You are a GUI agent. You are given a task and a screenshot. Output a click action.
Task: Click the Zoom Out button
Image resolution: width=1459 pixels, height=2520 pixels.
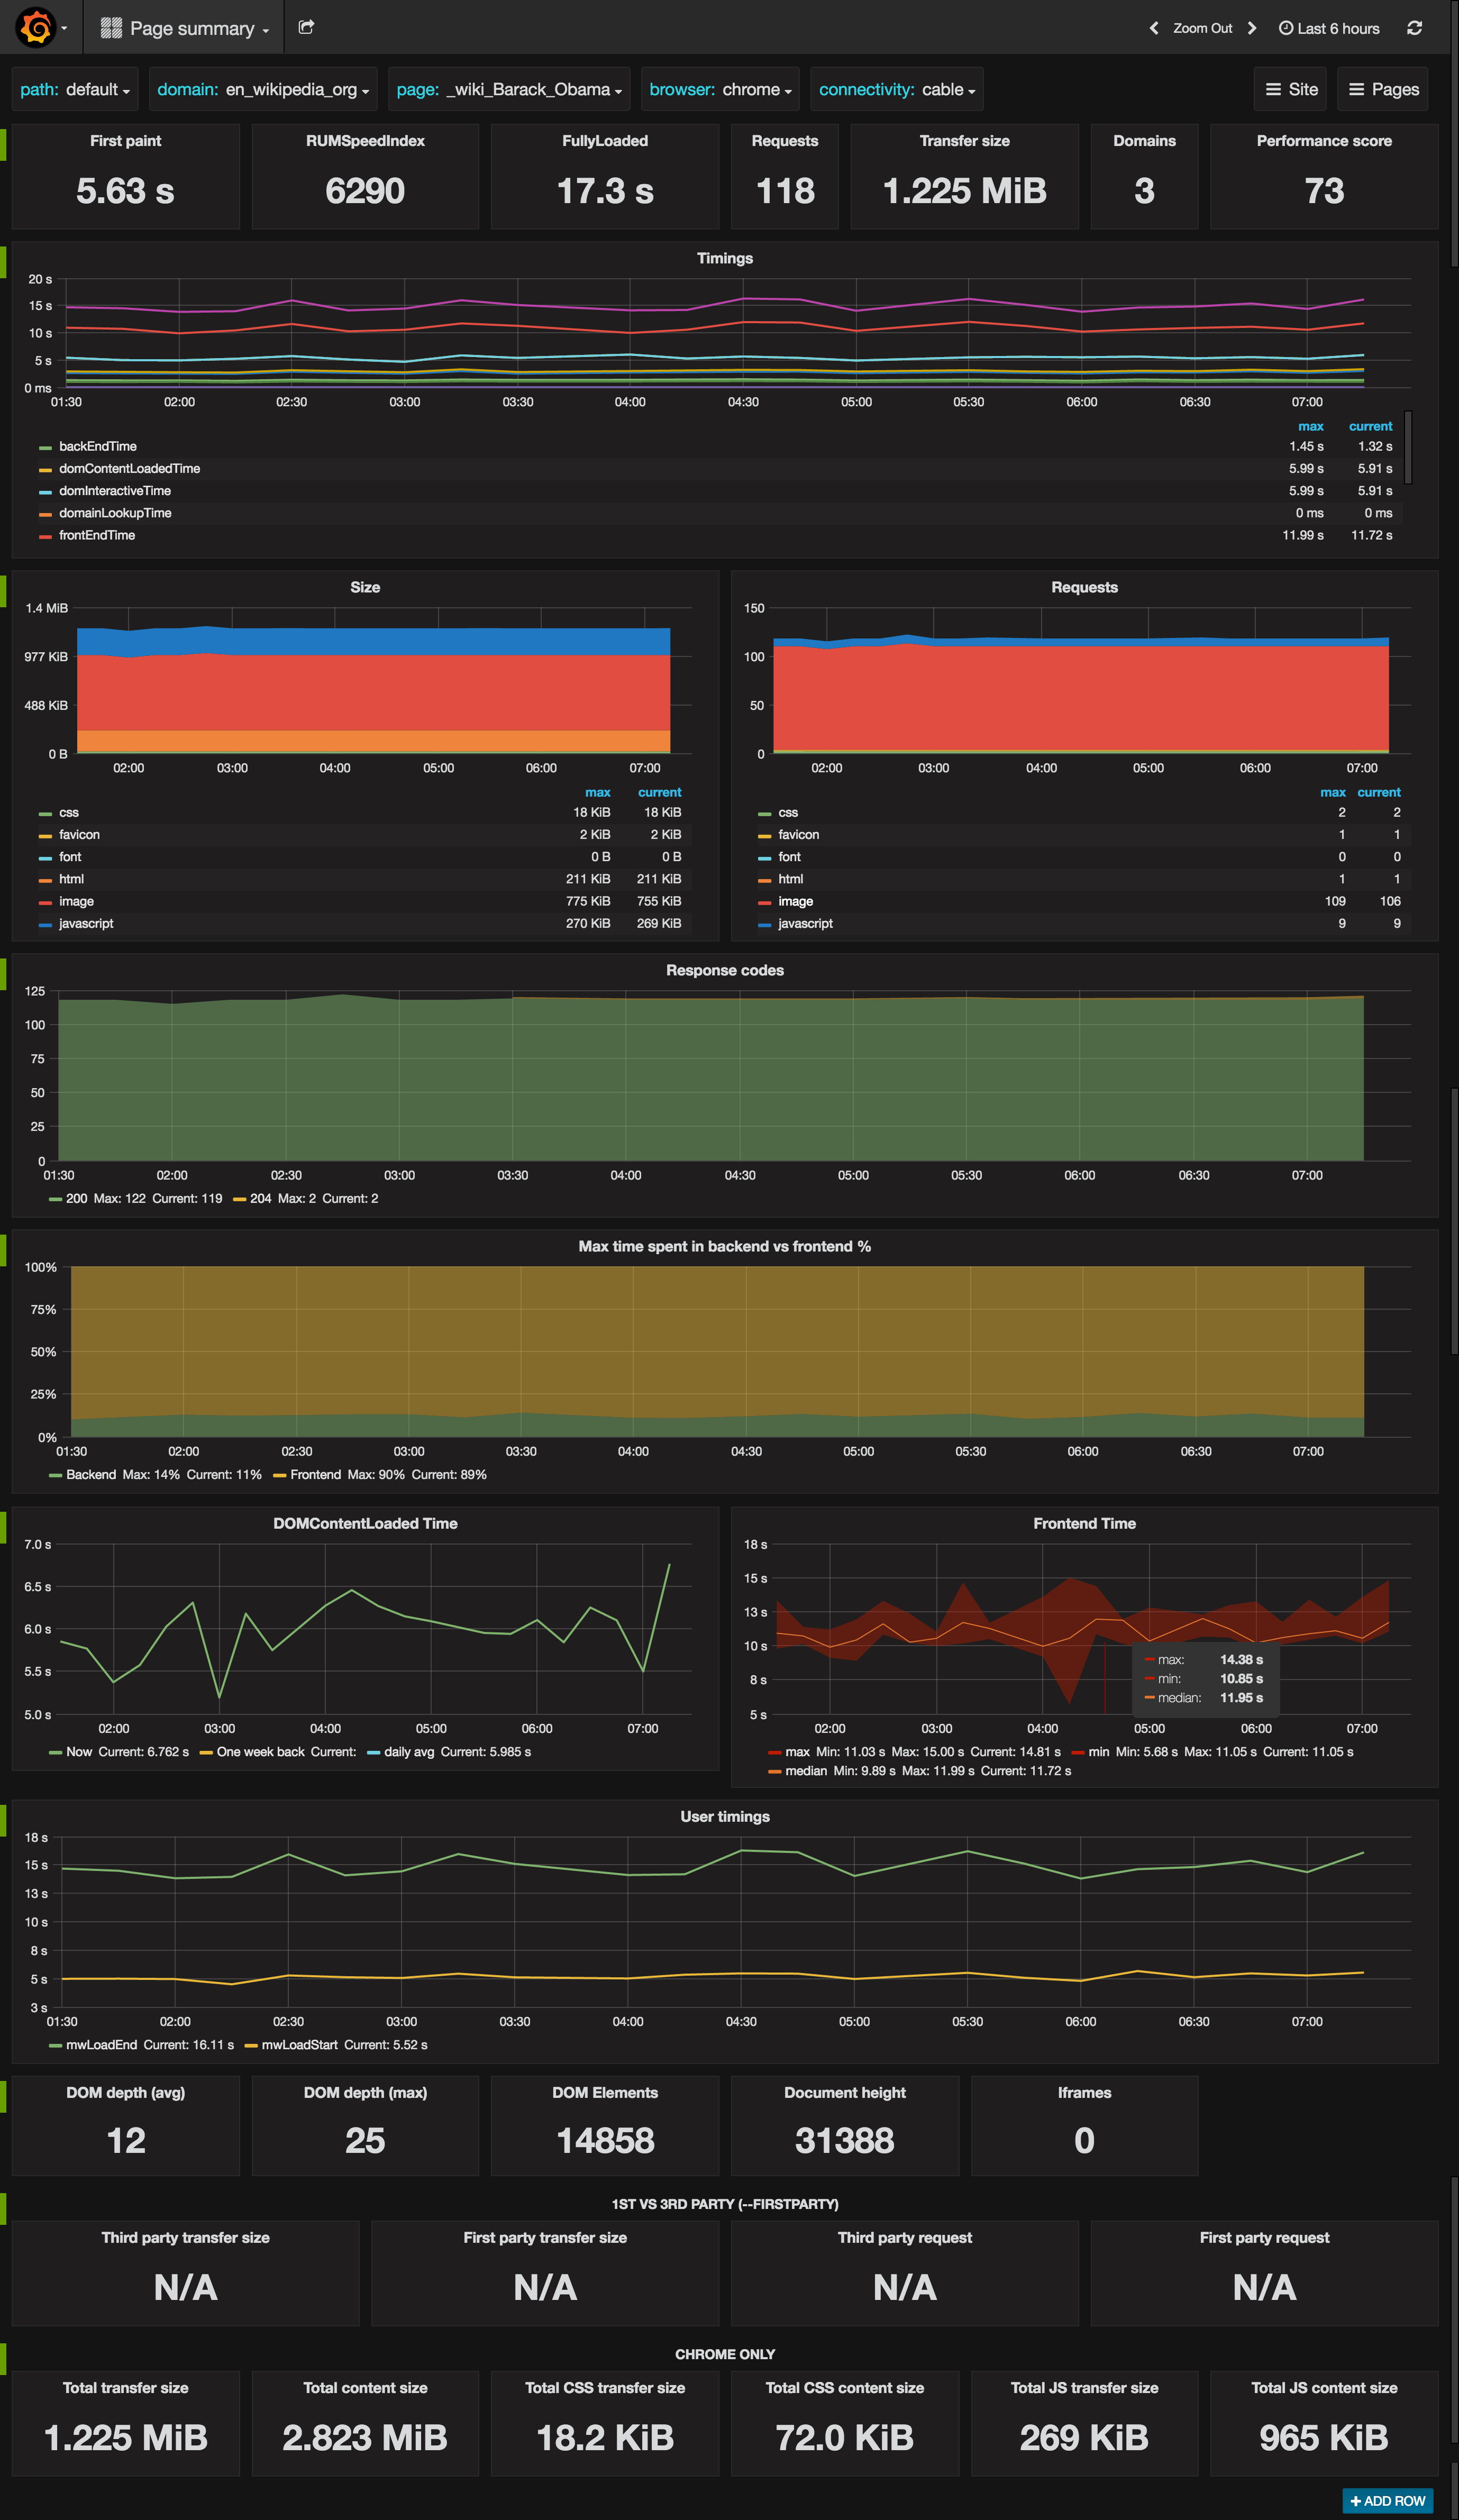[1202, 28]
